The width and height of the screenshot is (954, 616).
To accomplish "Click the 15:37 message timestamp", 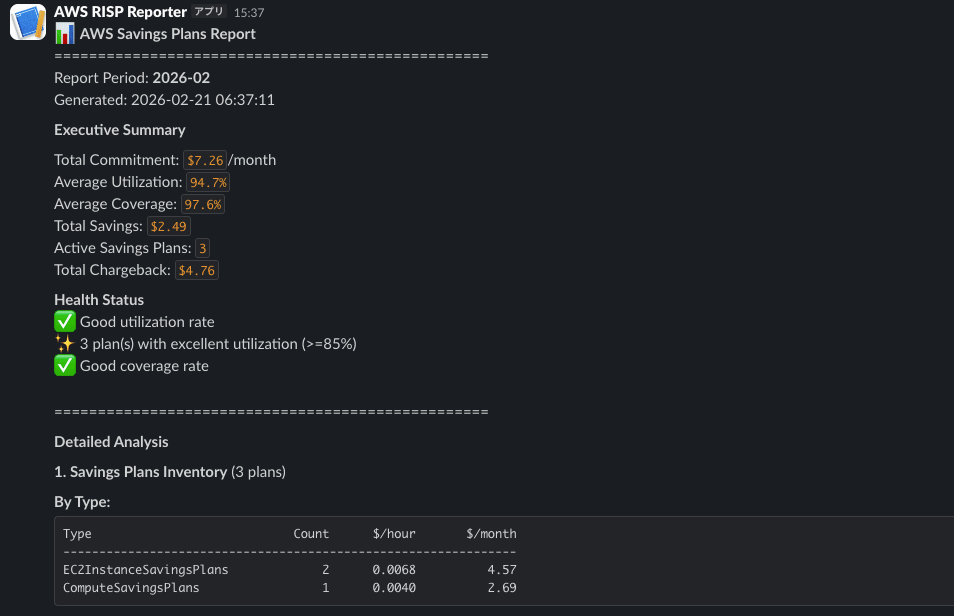I will tap(249, 13).
